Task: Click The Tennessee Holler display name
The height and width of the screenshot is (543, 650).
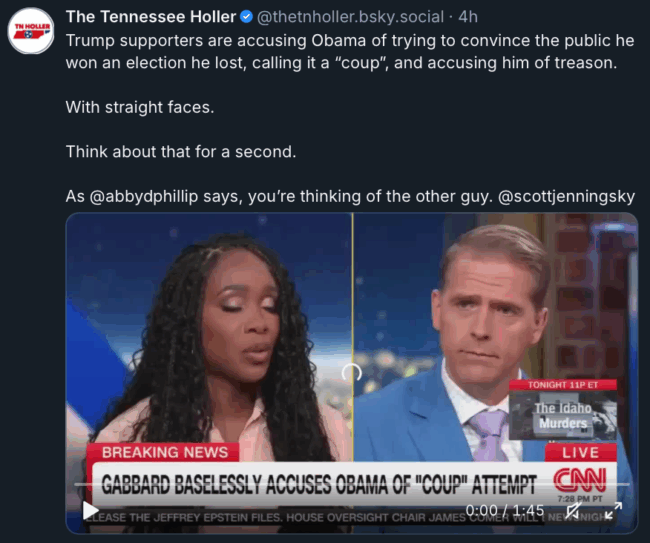Action: tap(151, 17)
